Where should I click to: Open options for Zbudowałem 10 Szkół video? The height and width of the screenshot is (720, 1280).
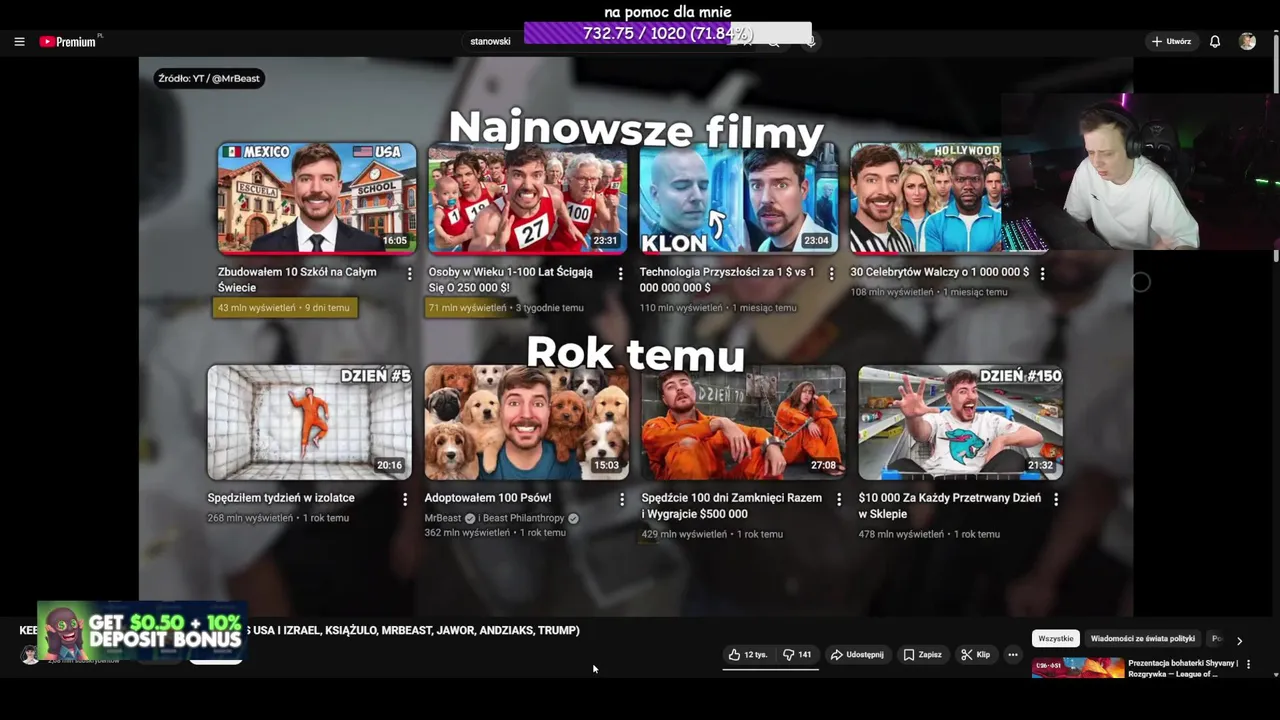(409, 274)
